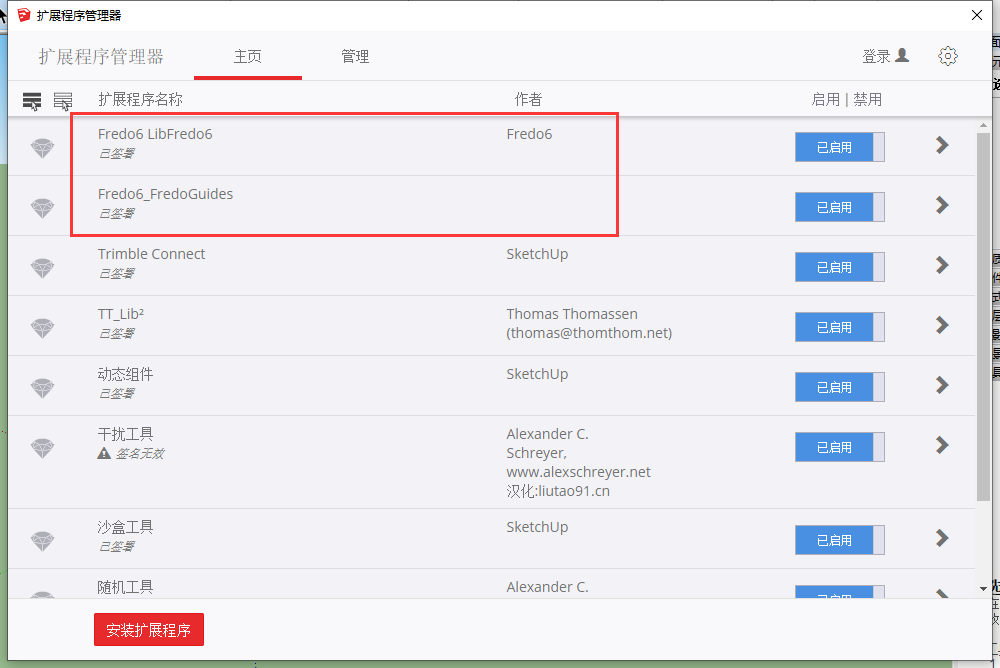The width and height of the screenshot is (1000, 668).
Task: Open settings via the gear icon
Action: tap(948, 56)
